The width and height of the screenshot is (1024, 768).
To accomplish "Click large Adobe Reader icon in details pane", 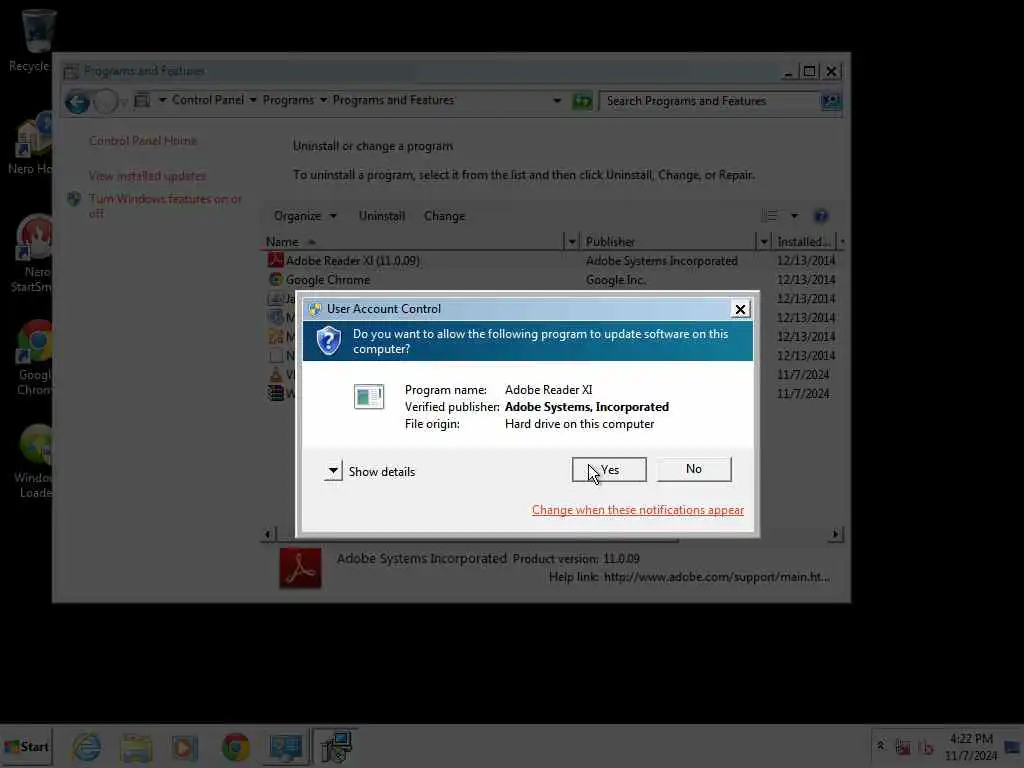I will pyautogui.click(x=300, y=568).
